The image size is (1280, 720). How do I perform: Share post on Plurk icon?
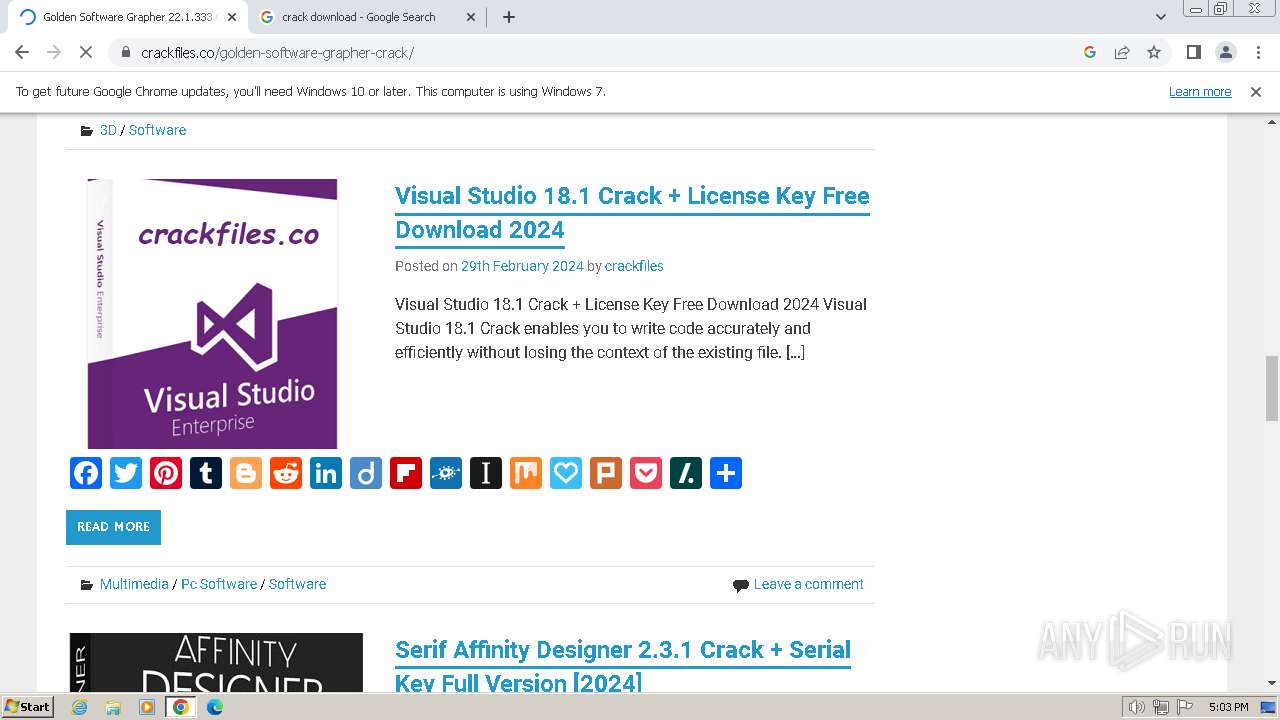[x=606, y=473]
